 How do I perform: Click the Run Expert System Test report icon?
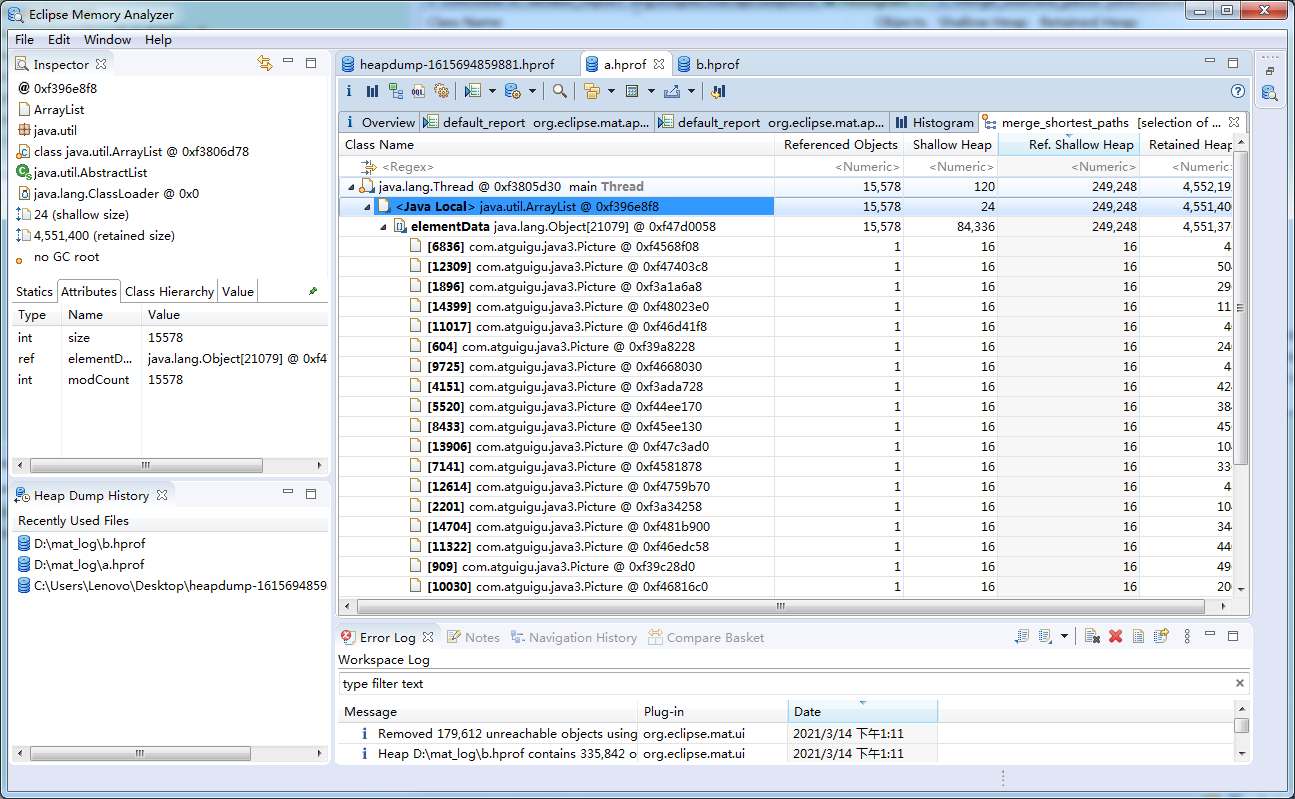[473, 91]
